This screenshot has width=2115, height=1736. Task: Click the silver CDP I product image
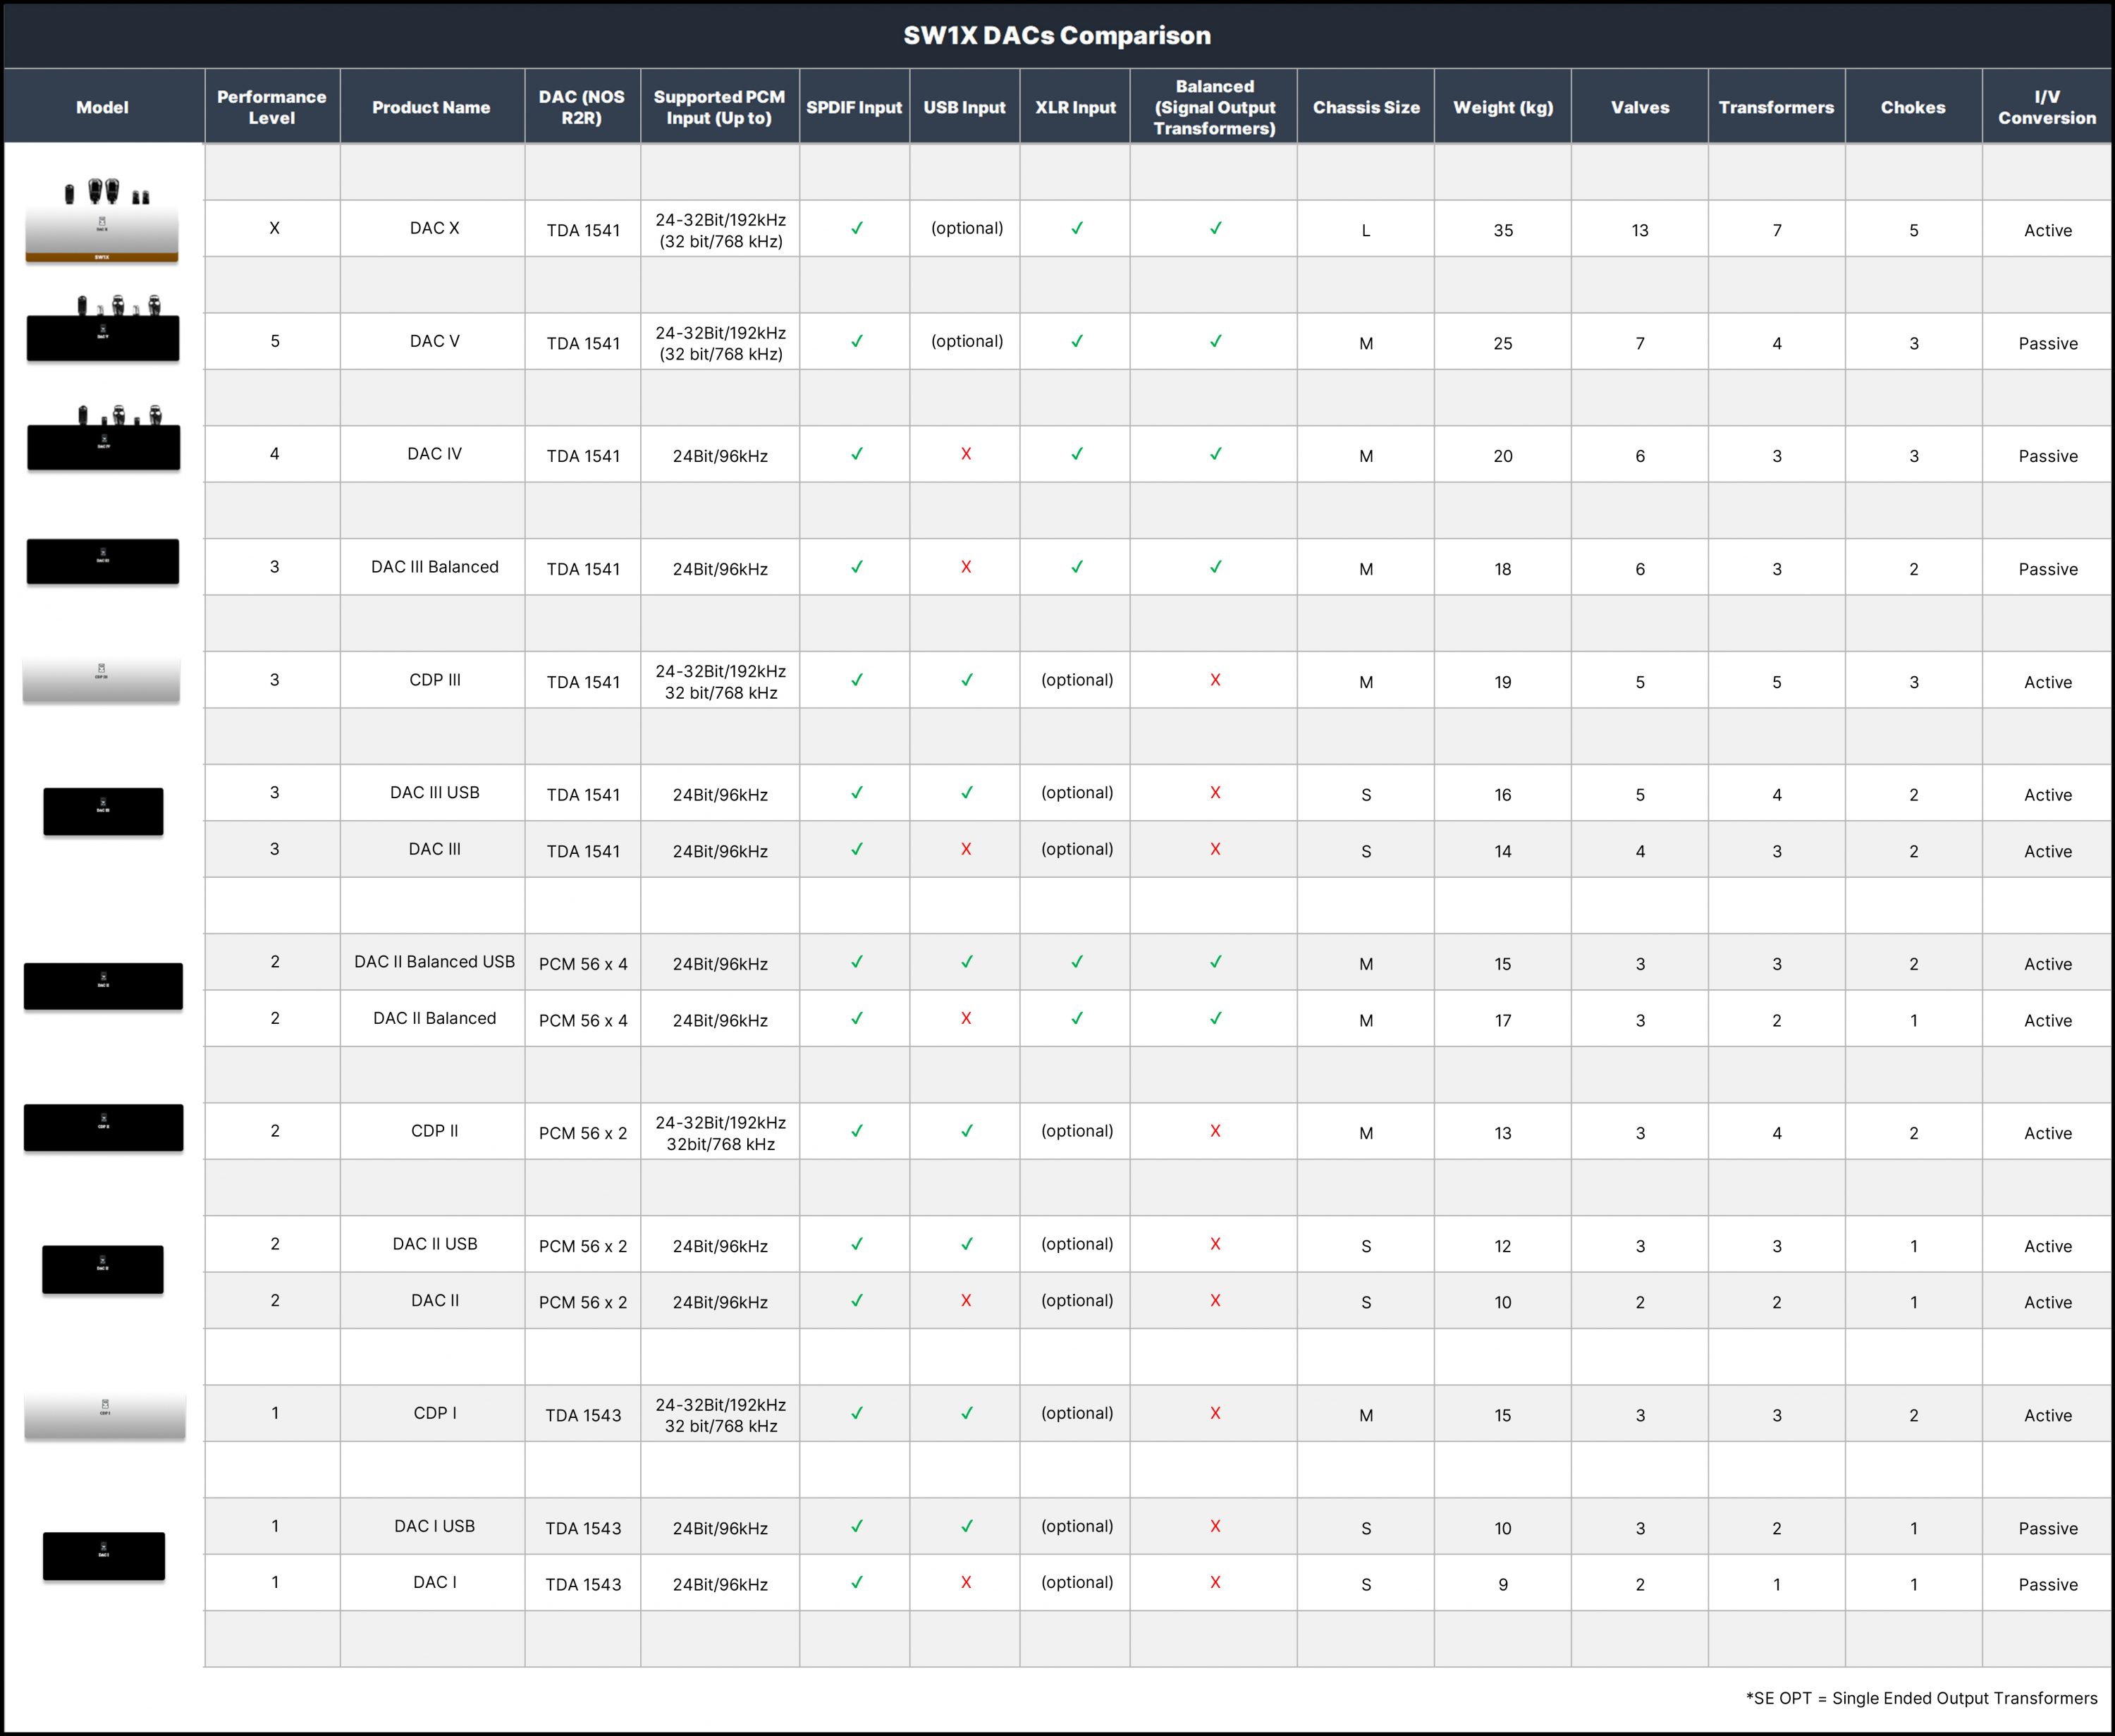point(104,1415)
